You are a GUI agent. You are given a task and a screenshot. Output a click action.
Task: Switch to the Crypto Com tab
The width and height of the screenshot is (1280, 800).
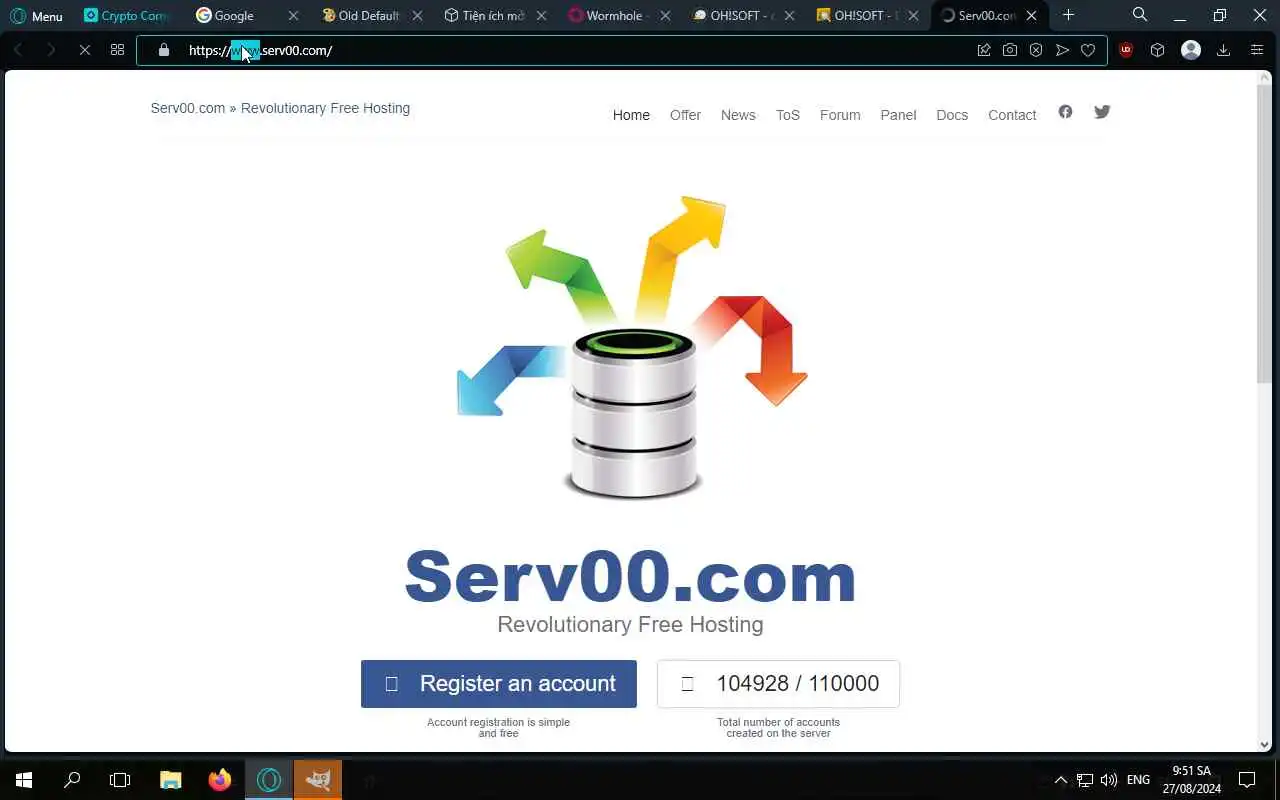(126, 16)
